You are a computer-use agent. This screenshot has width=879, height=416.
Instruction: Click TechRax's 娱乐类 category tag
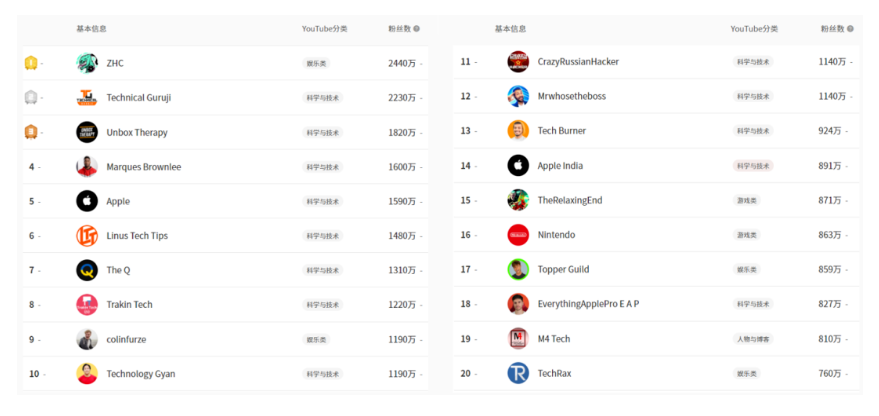[746, 373]
